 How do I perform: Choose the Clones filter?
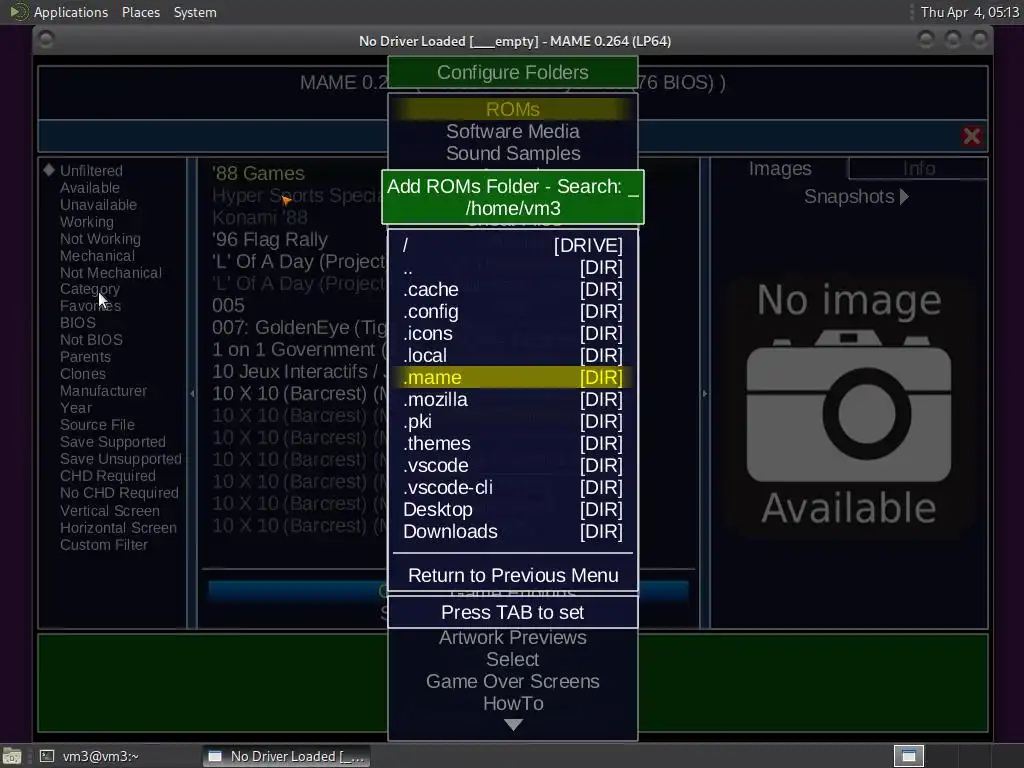[82, 374]
